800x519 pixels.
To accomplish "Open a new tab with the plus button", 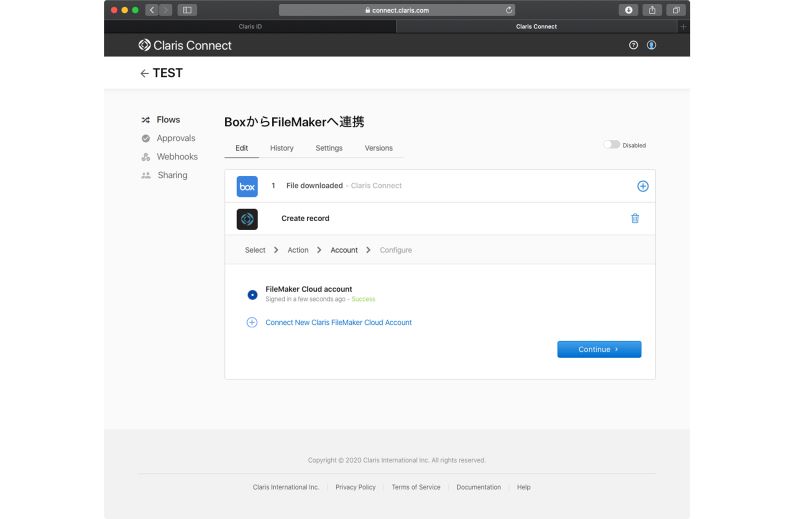I will coord(683,27).
